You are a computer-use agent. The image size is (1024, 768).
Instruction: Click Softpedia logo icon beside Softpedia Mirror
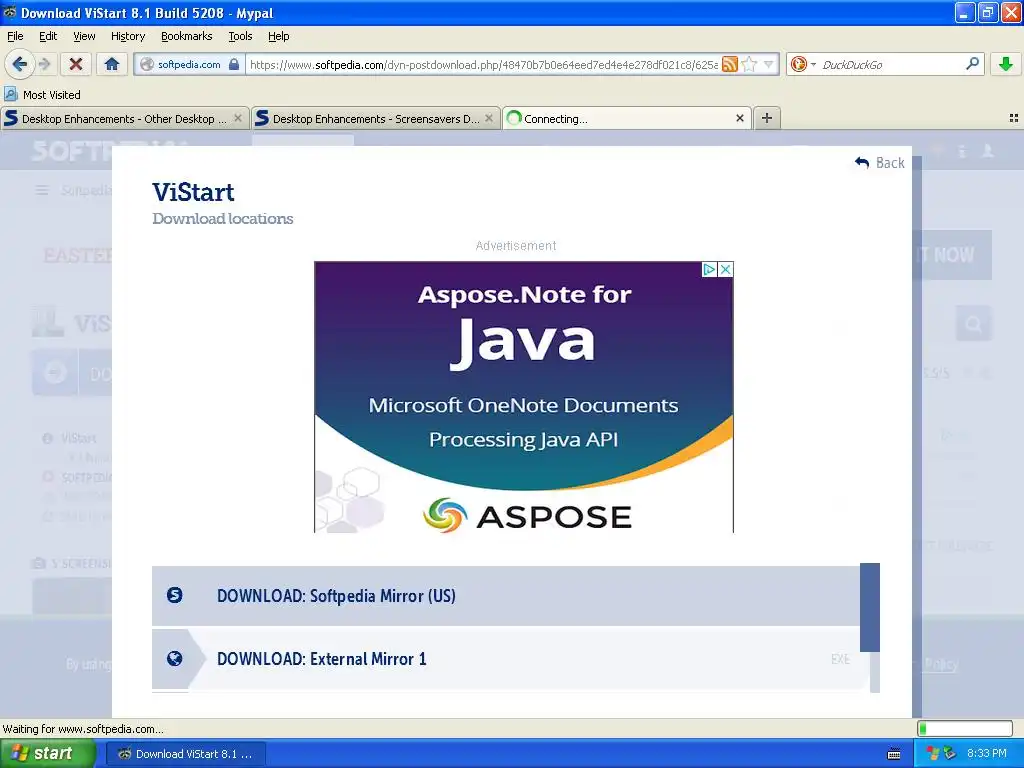tap(174, 595)
